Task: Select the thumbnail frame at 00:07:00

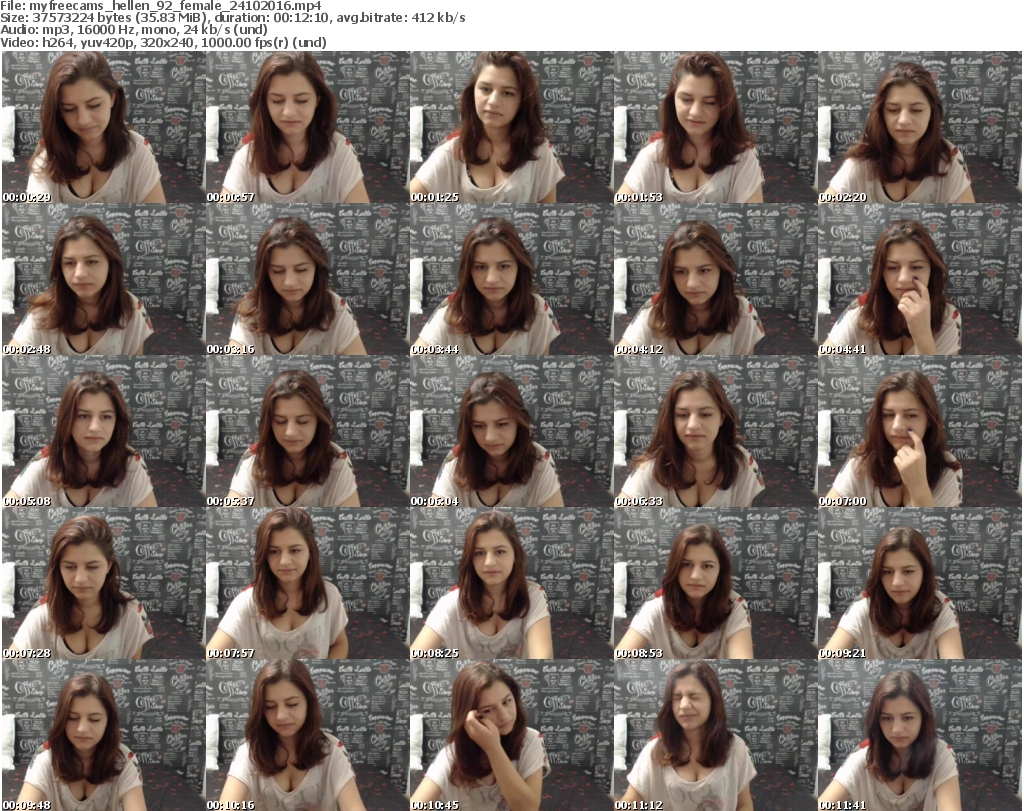Action: [920, 431]
